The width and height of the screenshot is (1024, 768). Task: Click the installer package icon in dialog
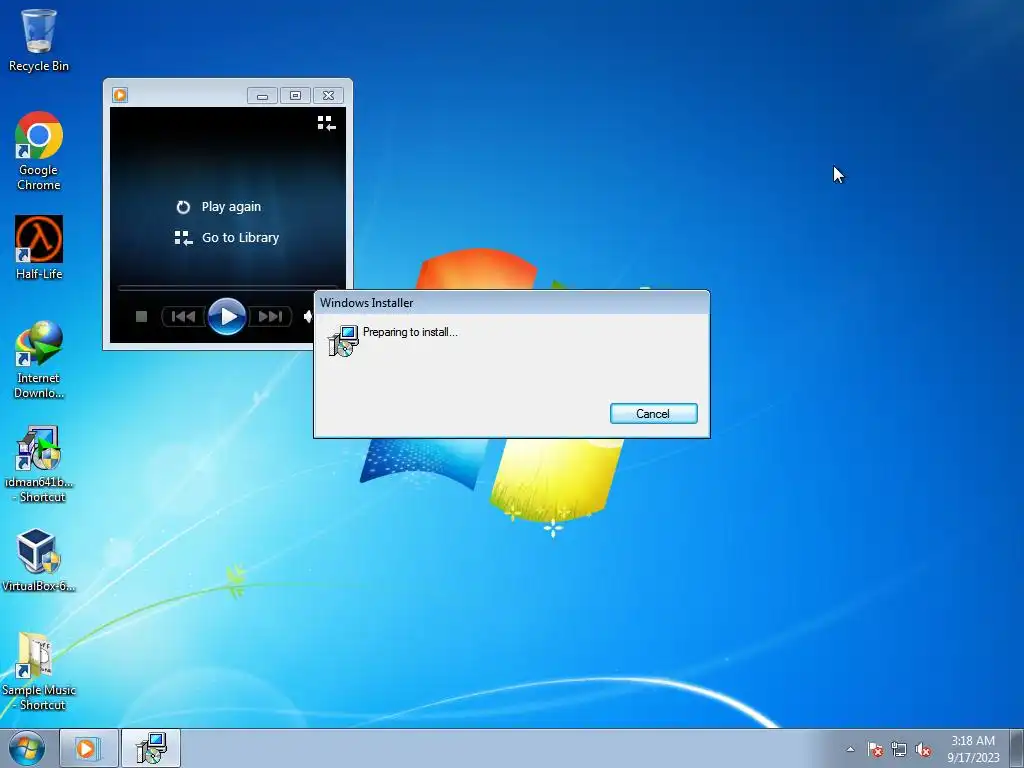pyautogui.click(x=343, y=341)
